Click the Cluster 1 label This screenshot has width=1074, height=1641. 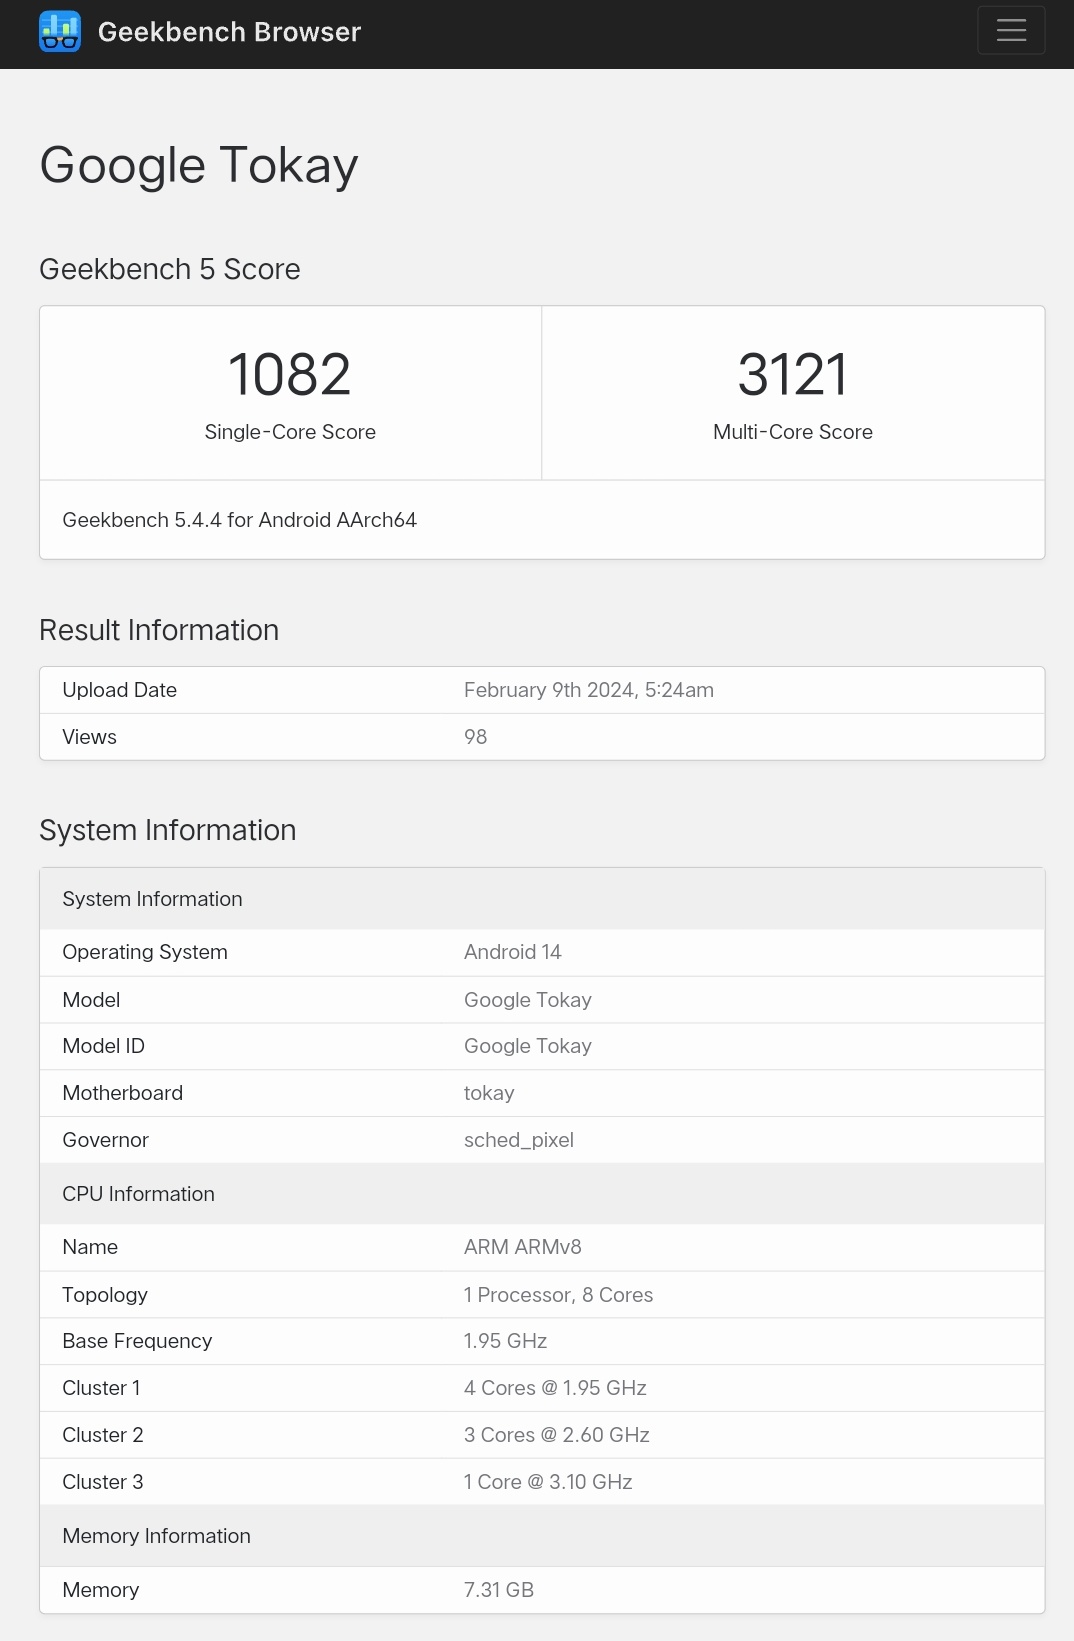(x=101, y=1388)
